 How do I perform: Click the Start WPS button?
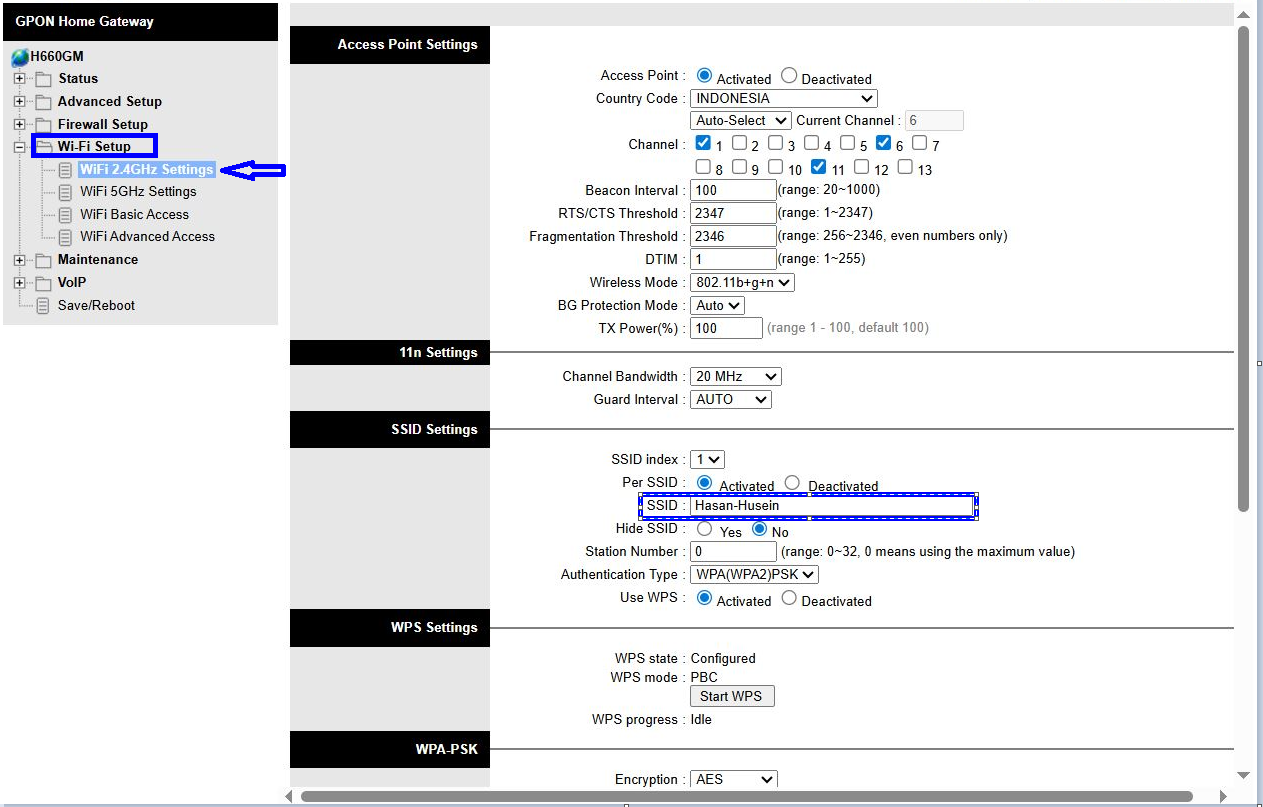pyautogui.click(x=732, y=696)
